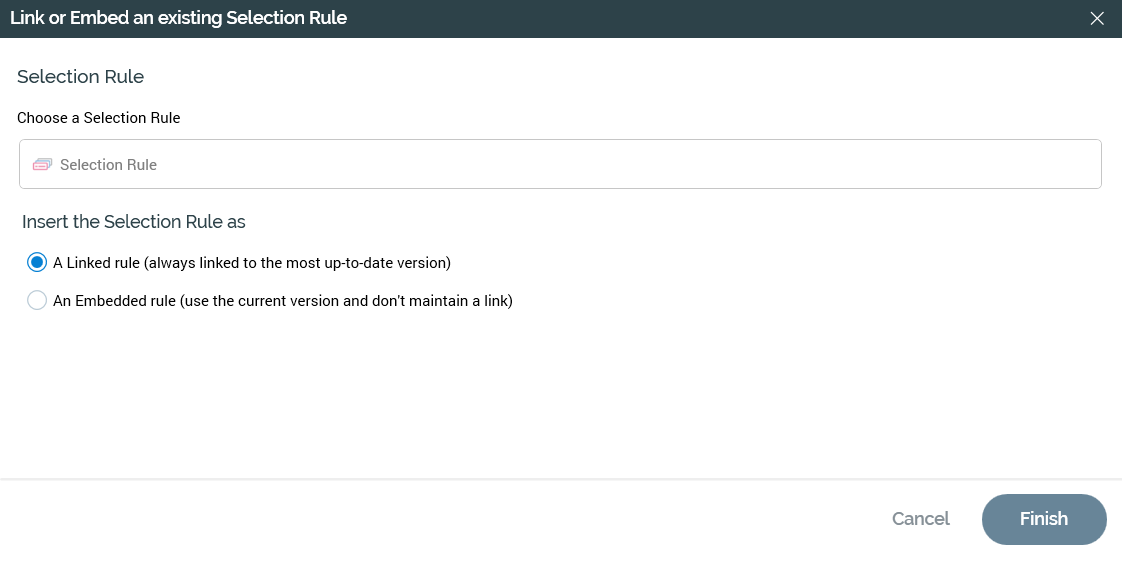Close the Link or Embed dialog
1122x561 pixels.
click(x=1097, y=19)
